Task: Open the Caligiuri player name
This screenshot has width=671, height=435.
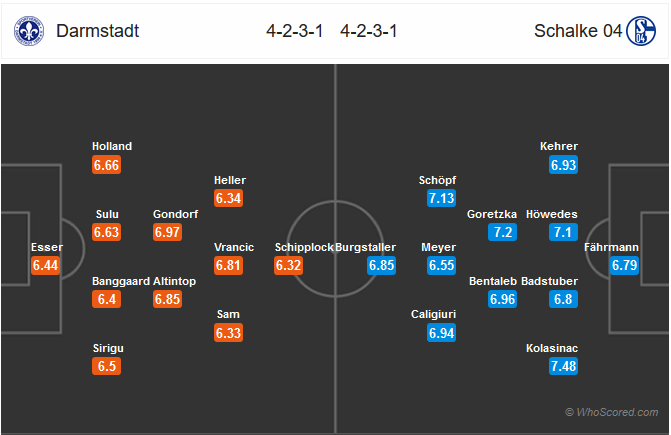Action: 433,314
